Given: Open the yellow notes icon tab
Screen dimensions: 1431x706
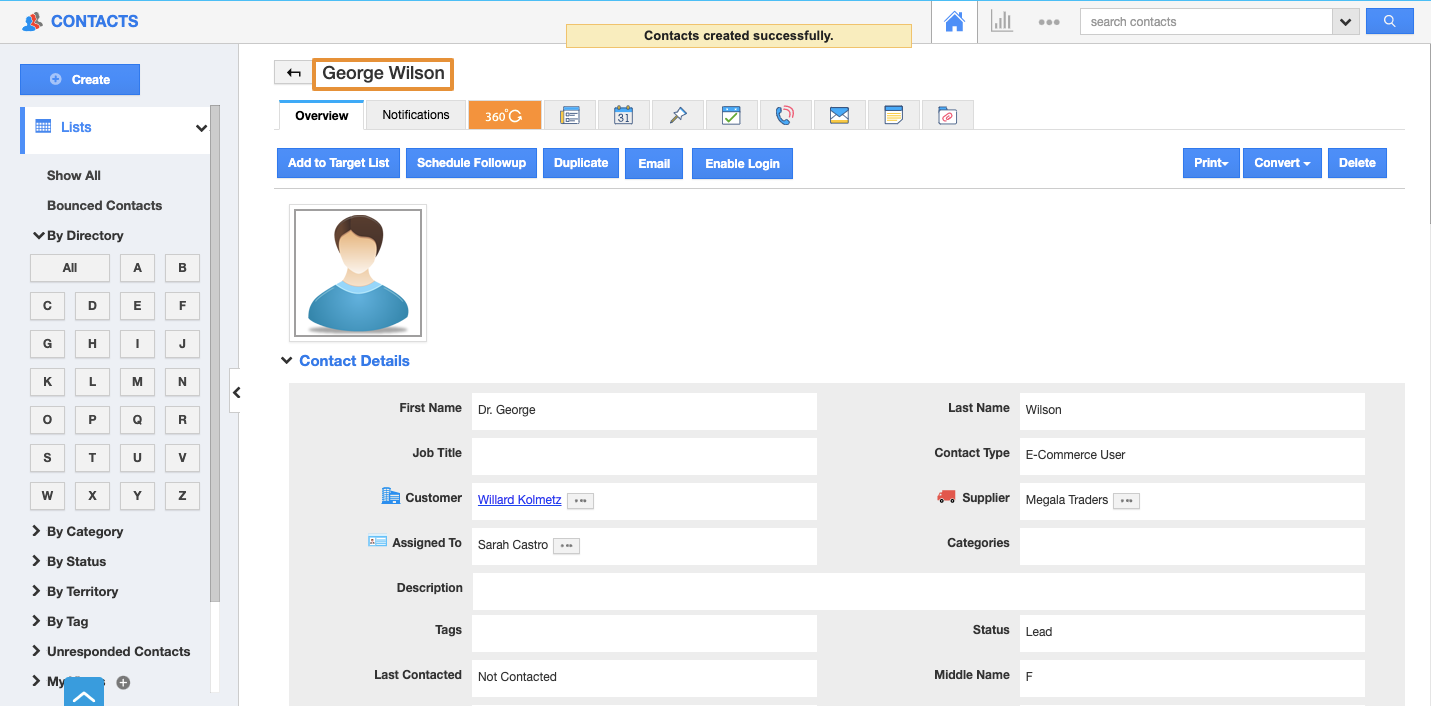Looking at the screenshot, I should coord(893,115).
